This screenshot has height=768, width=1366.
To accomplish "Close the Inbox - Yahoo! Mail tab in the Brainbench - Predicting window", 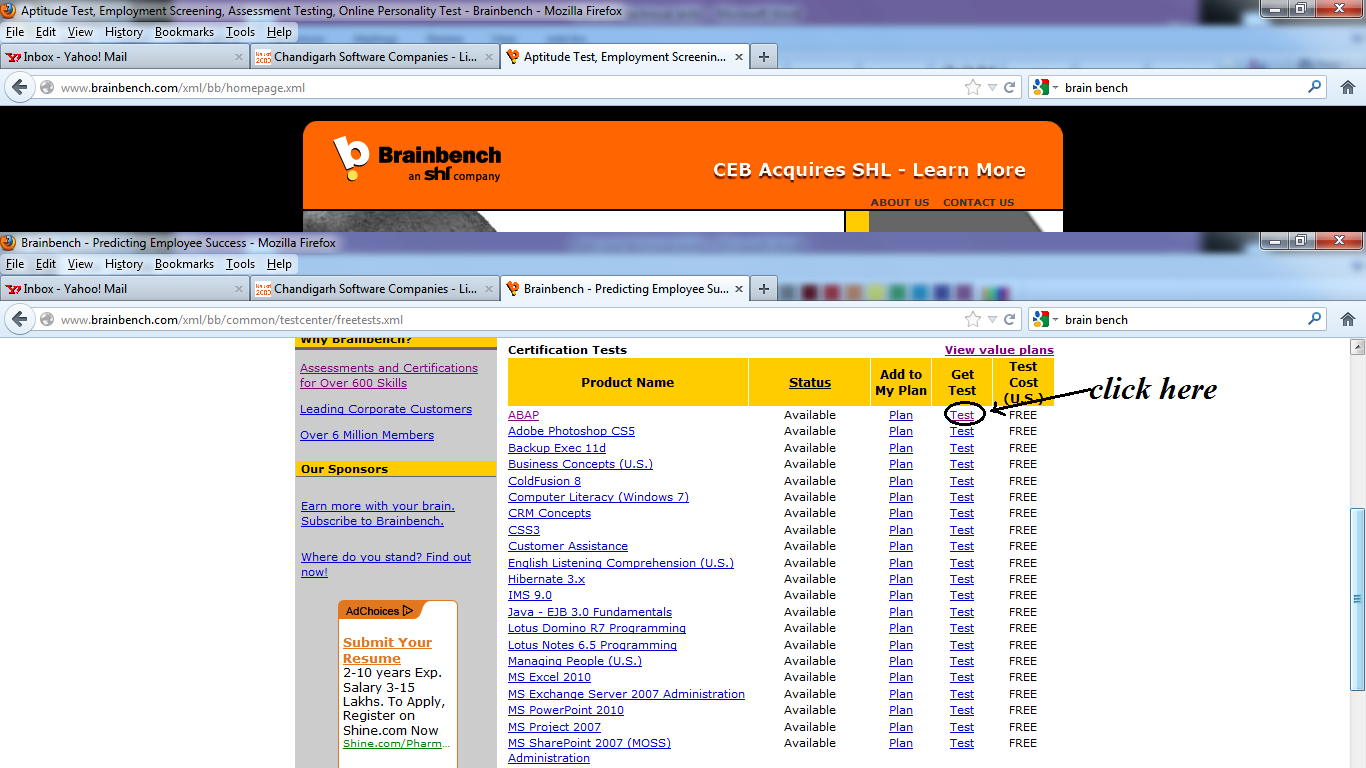I will (239, 289).
